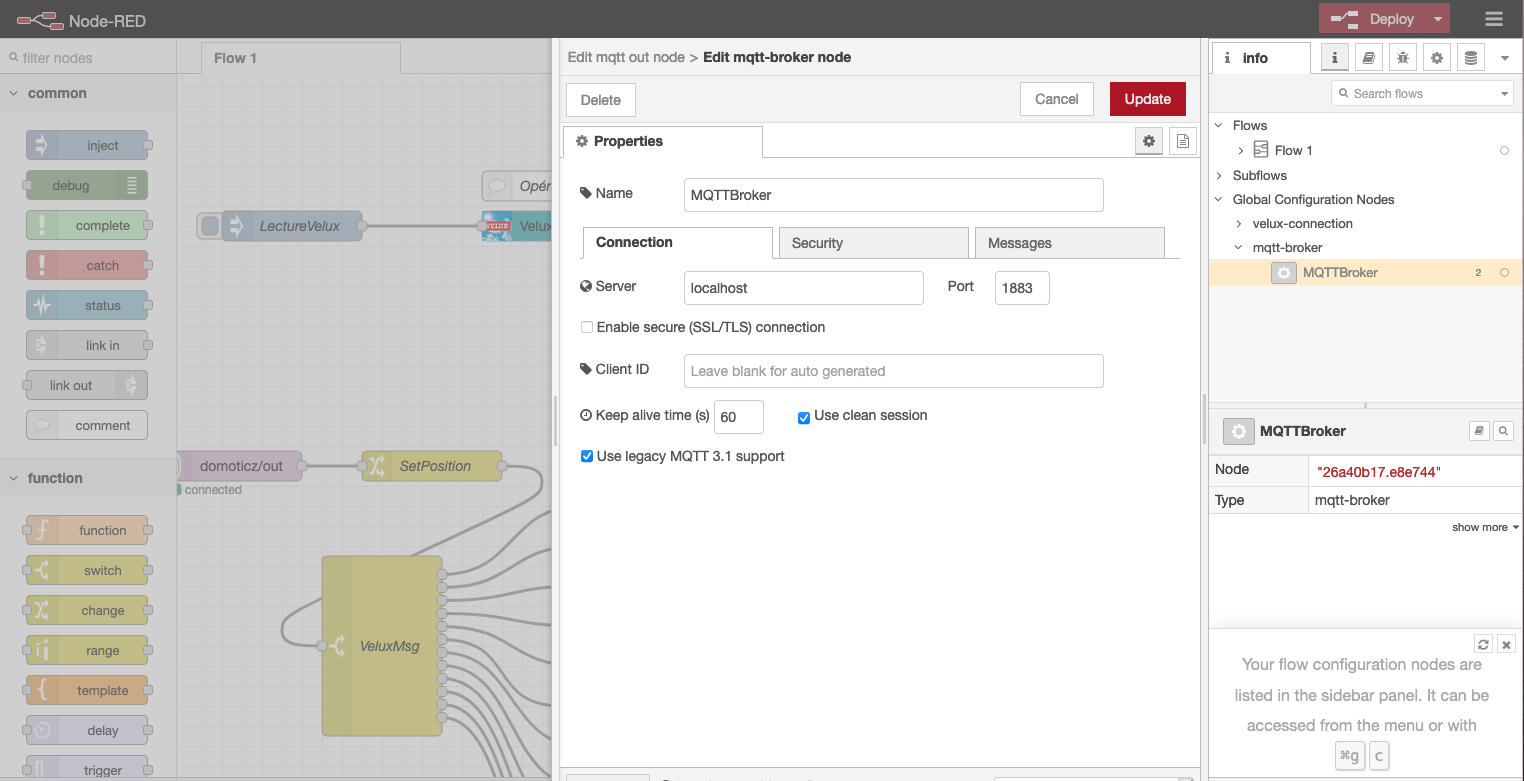
Task: Disable Use legacy MQTT 3.1 support
Action: tap(587, 456)
